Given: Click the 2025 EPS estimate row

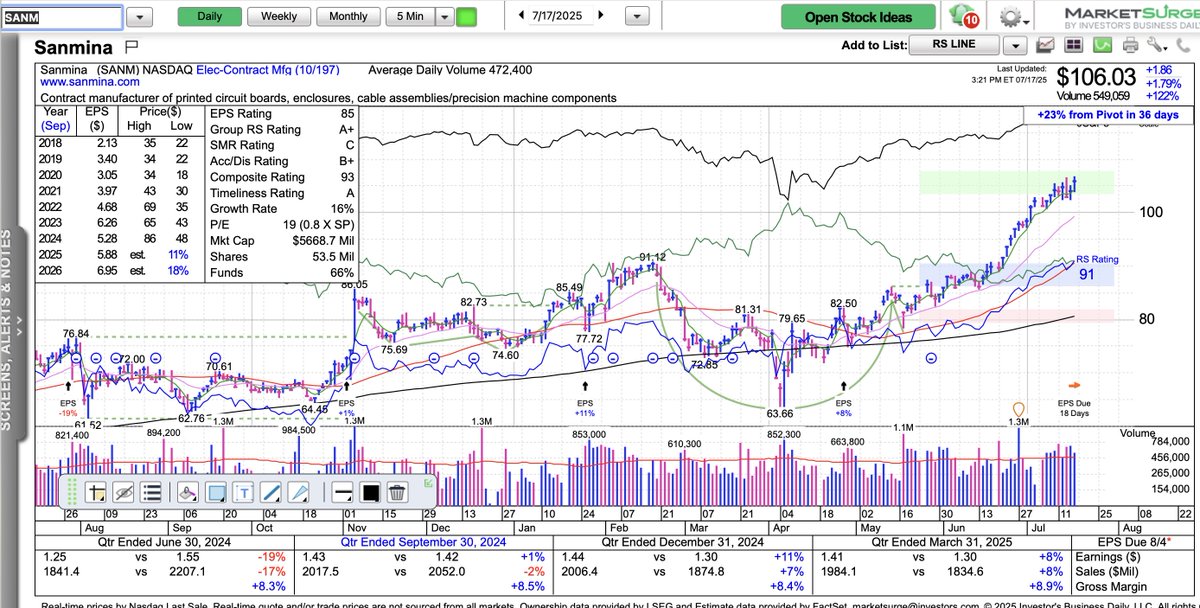Looking at the screenshot, I should pos(120,256).
